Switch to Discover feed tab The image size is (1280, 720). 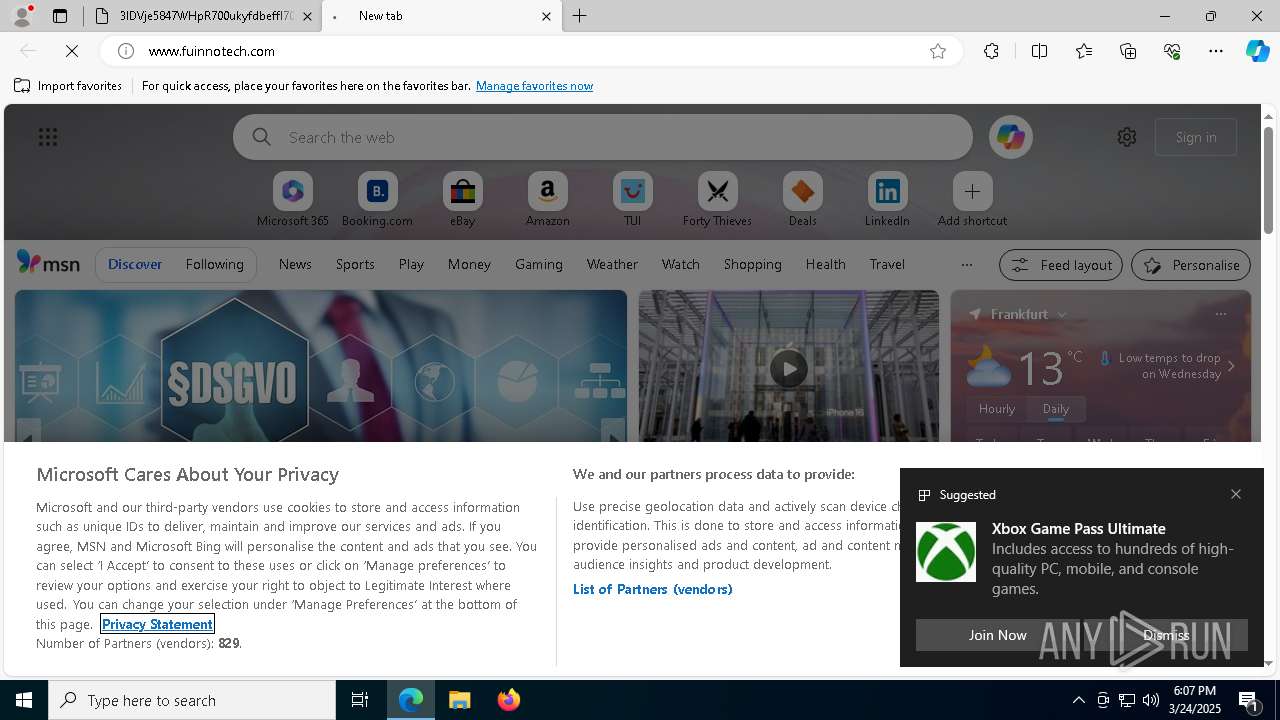click(x=135, y=264)
